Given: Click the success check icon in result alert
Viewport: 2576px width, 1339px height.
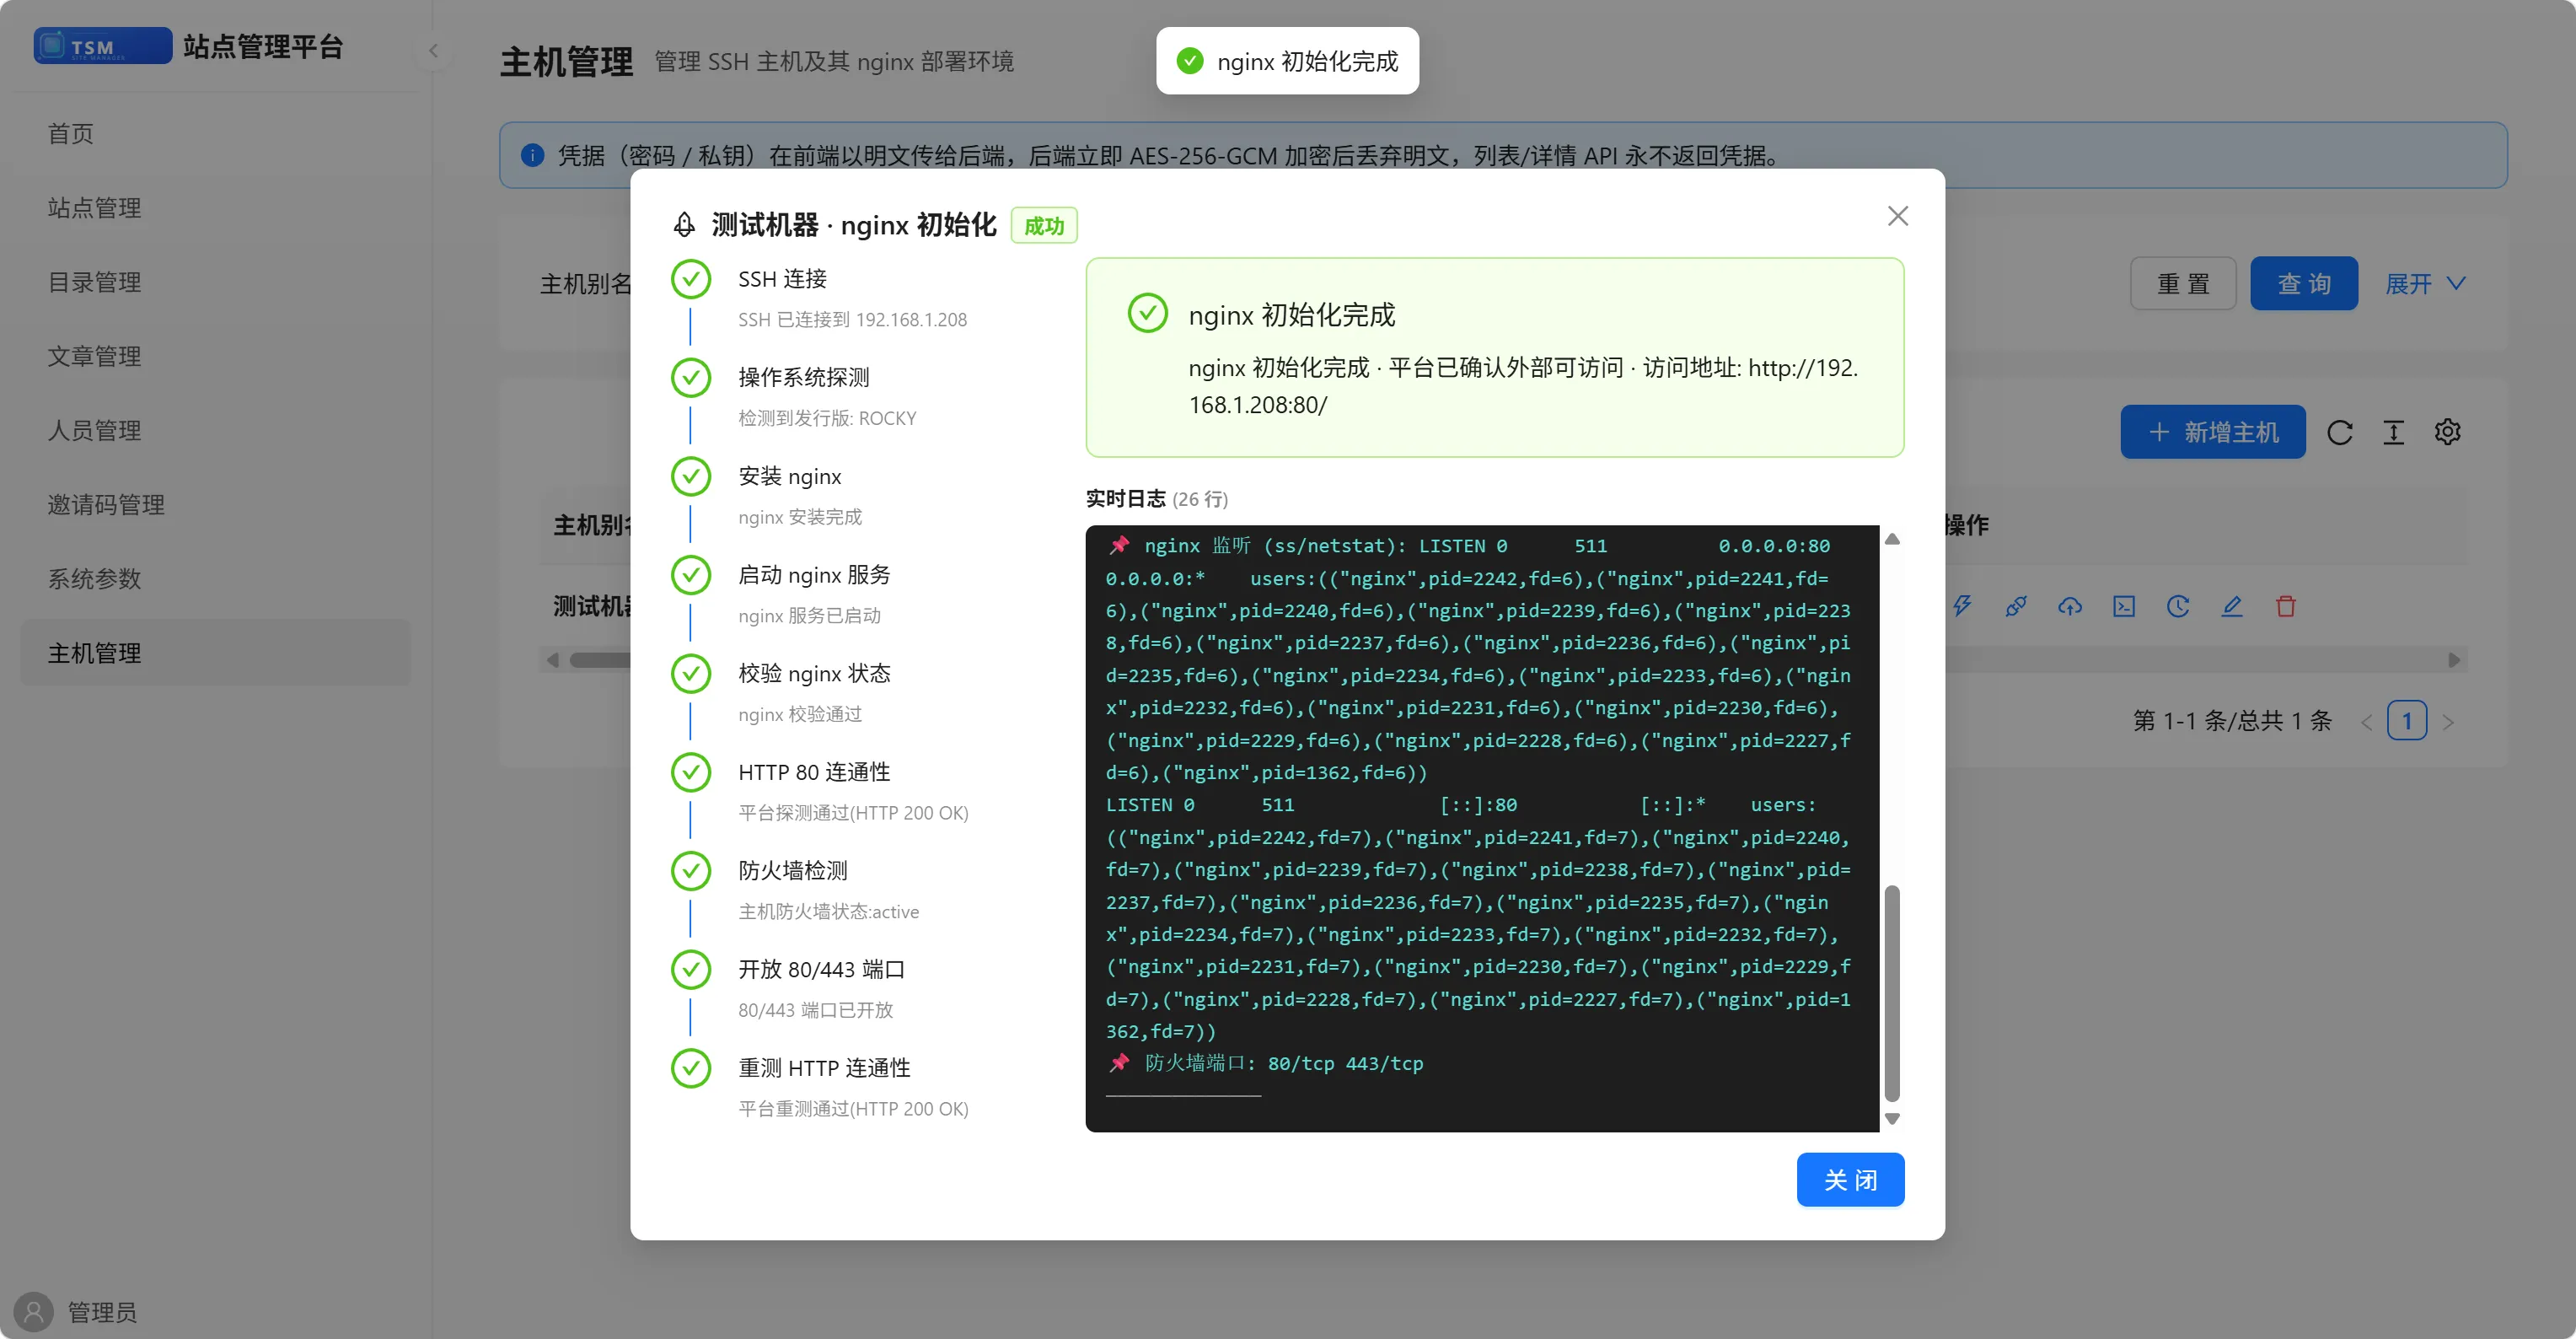Looking at the screenshot, I should pyautogui.click(x=1147, y=314).
